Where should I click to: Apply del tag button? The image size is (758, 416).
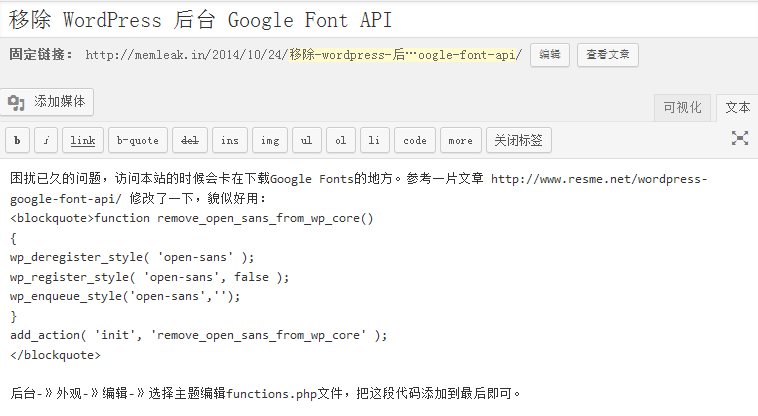pos(190,140)
